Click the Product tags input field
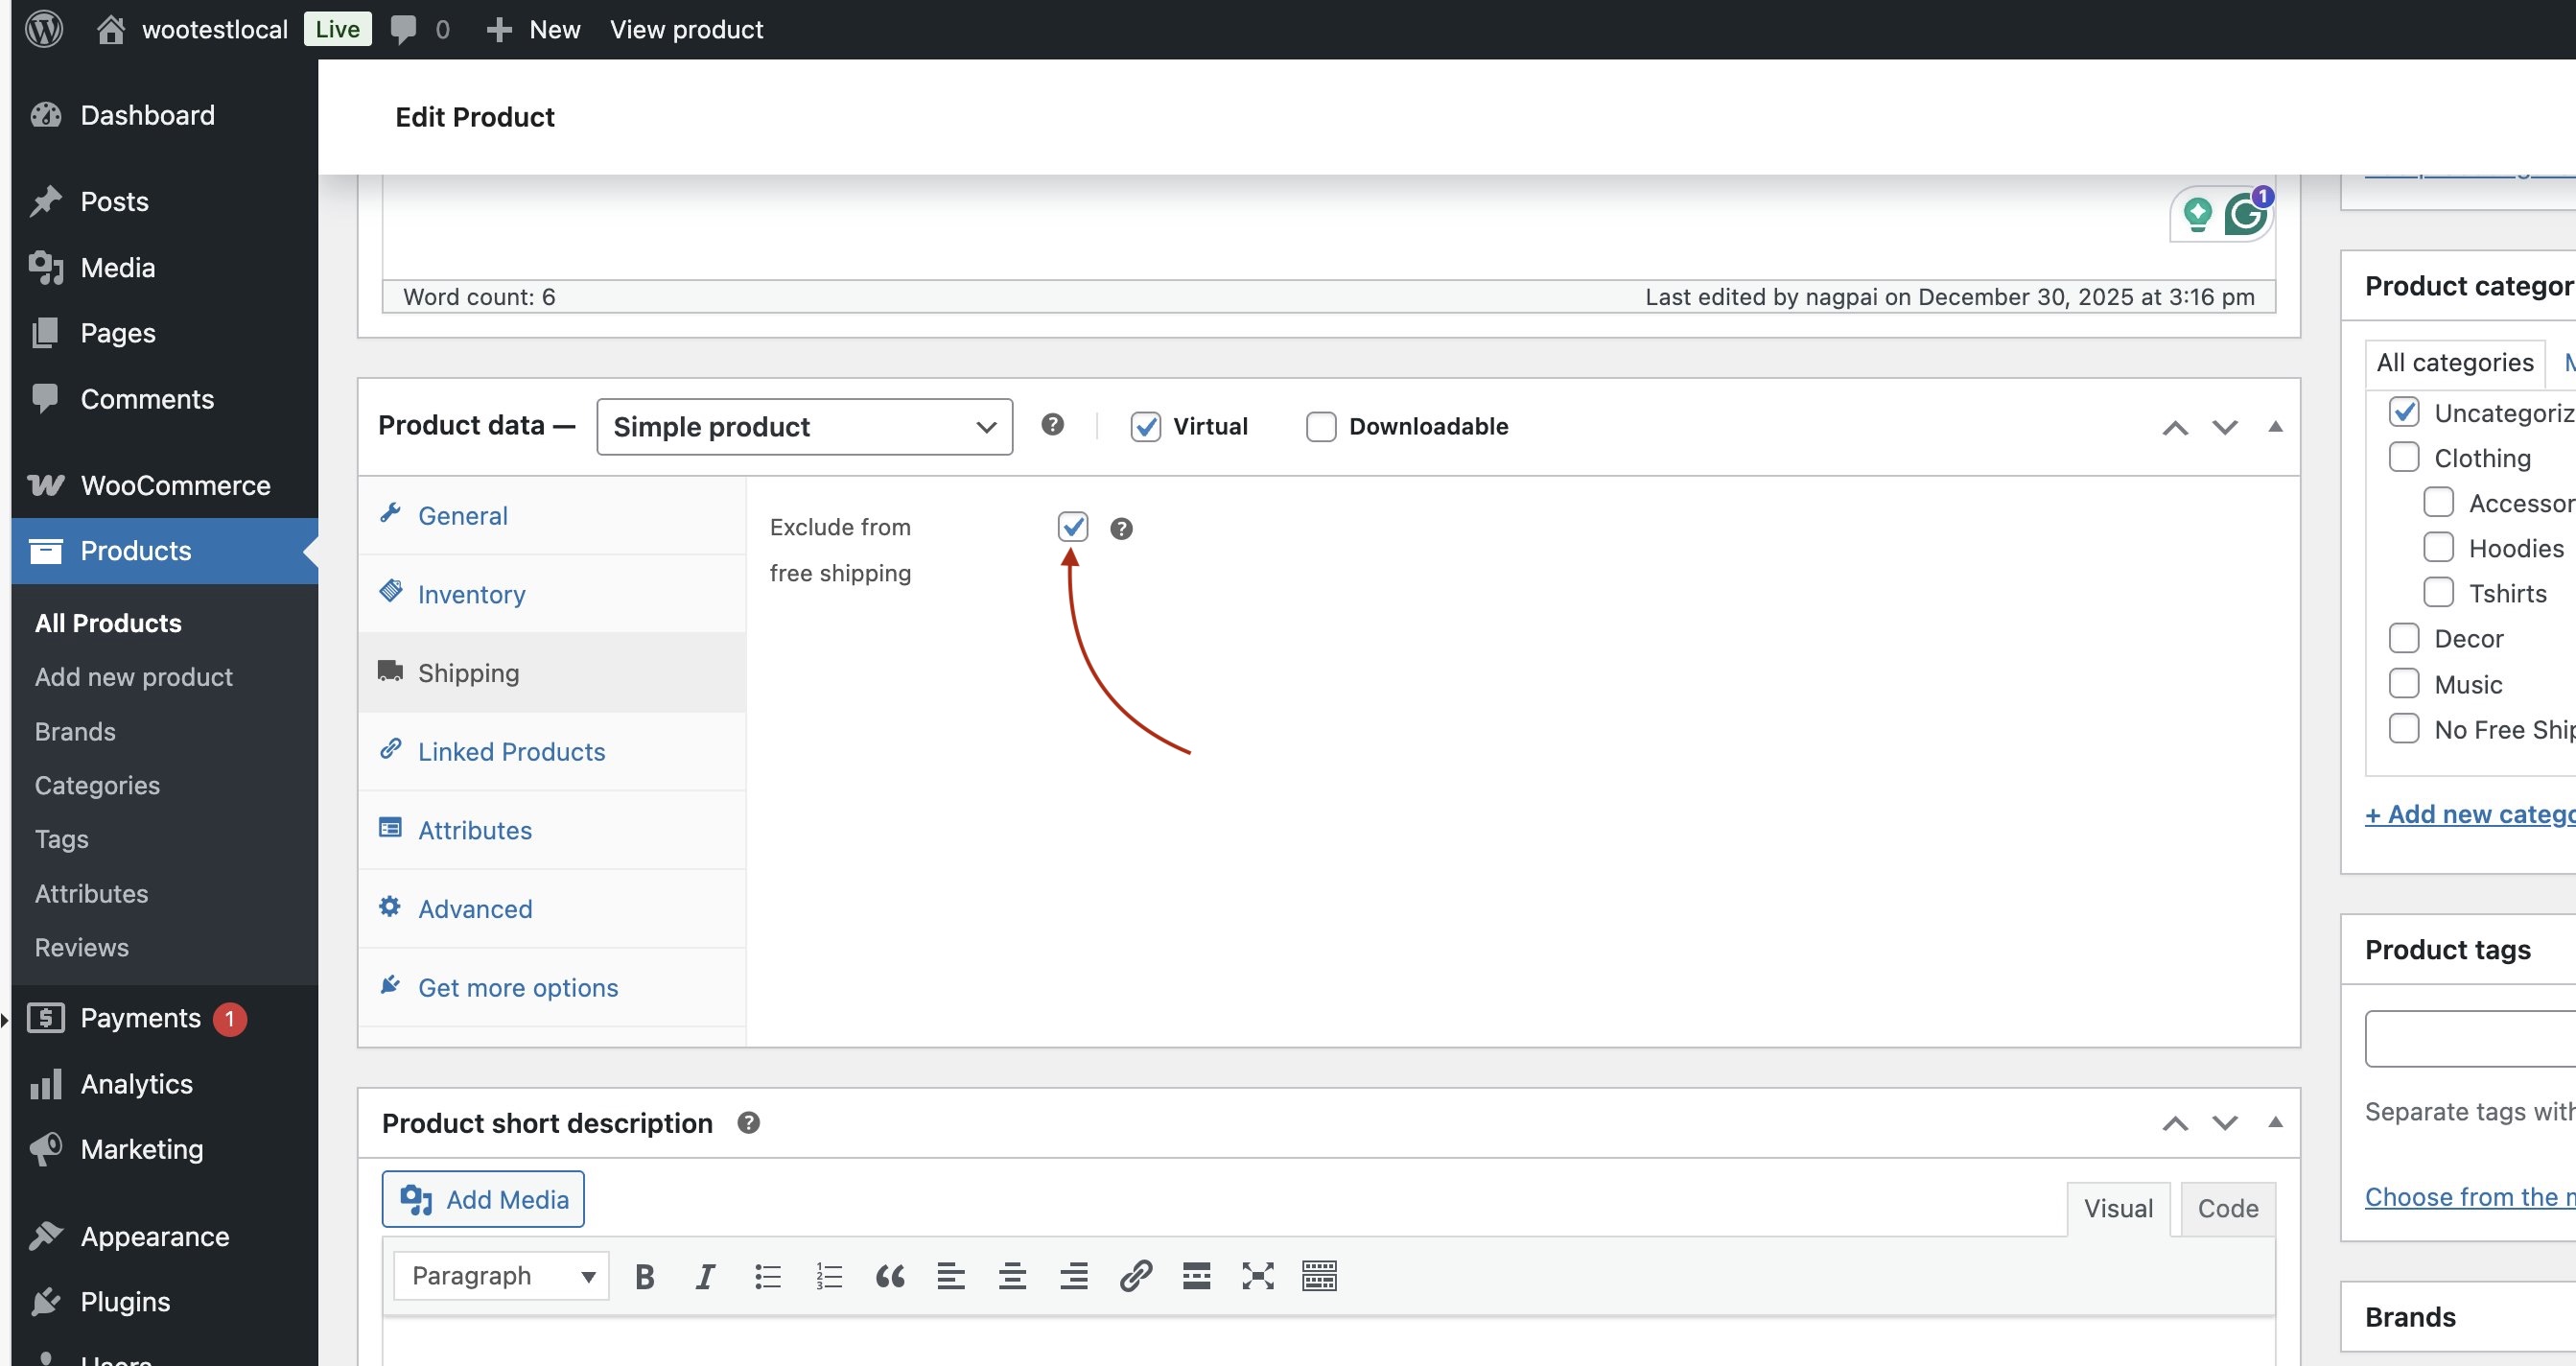The width and height of the screenshot is (2576, 1366). (x=2470, y=1038)
